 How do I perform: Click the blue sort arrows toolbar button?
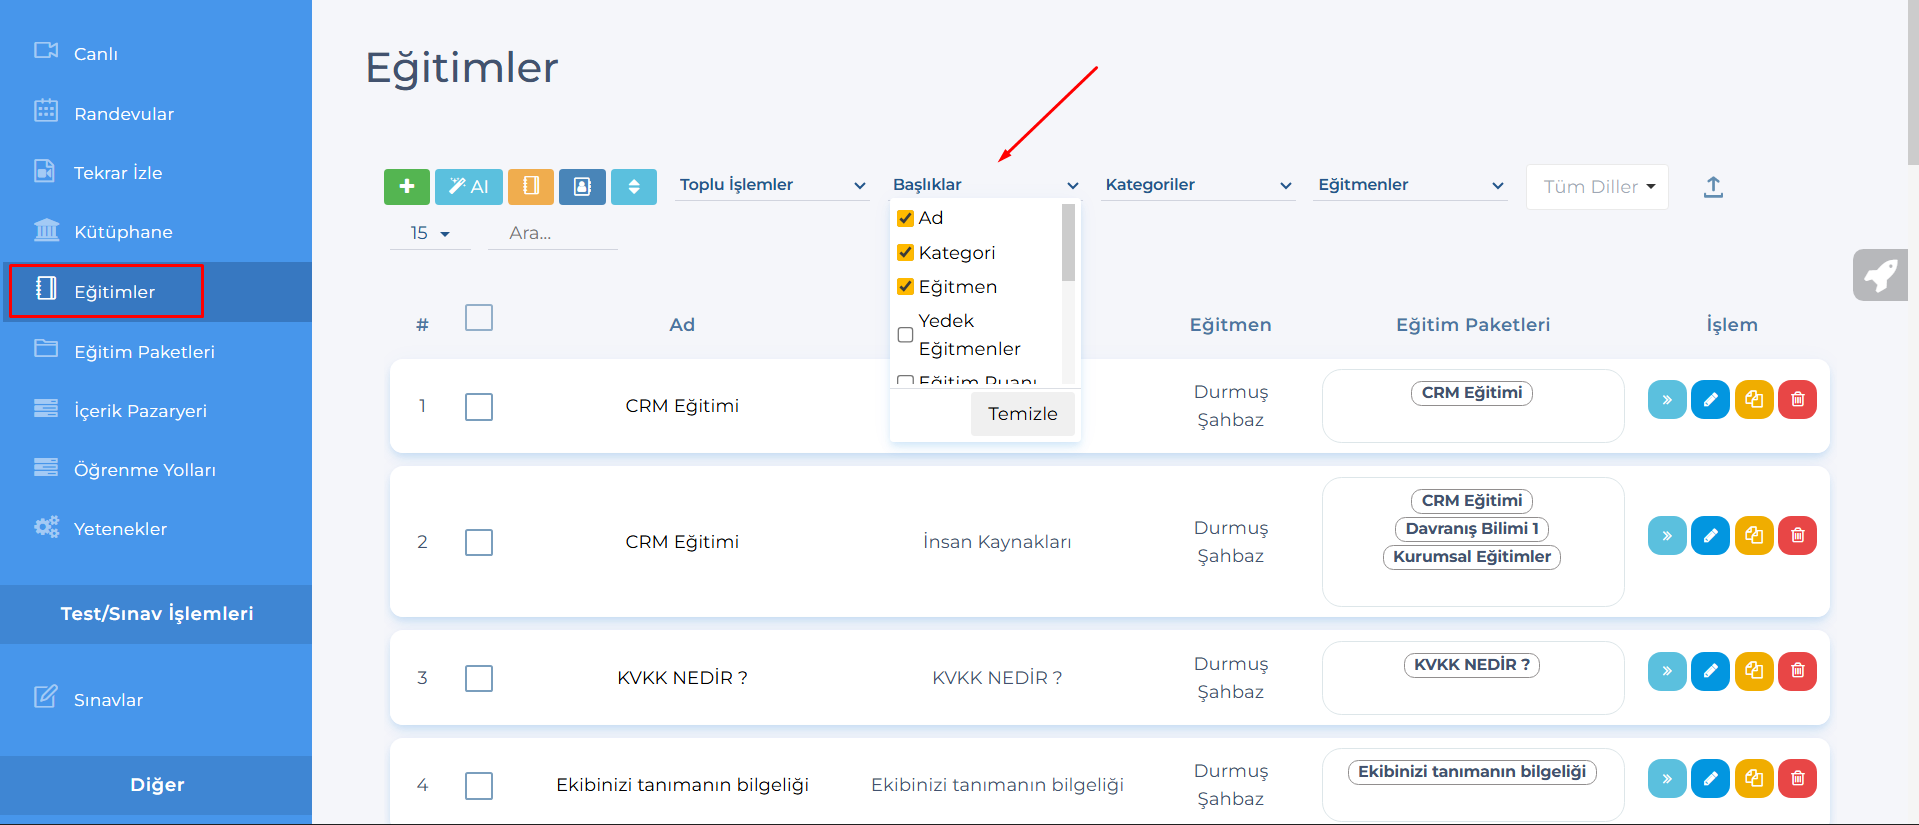coord(633,187)
